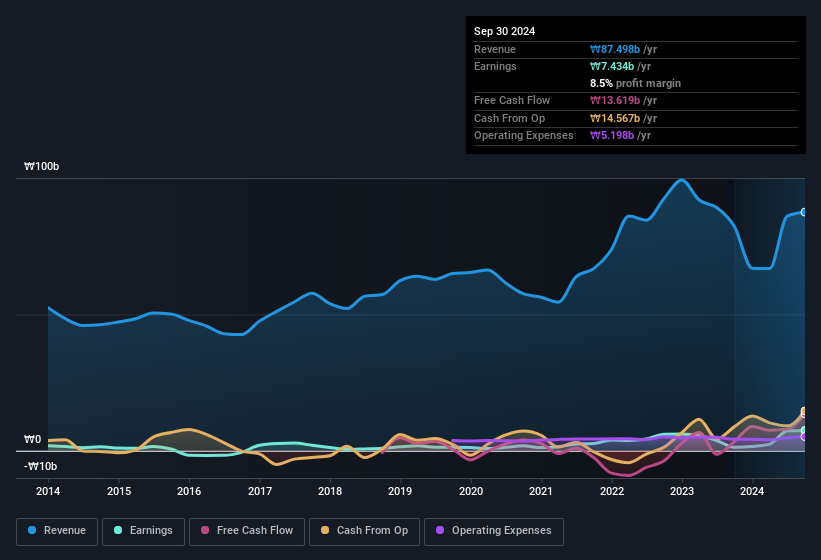Select the 2020 x-axis label
This screenshot has width=821, height=560.
[471, 491]
